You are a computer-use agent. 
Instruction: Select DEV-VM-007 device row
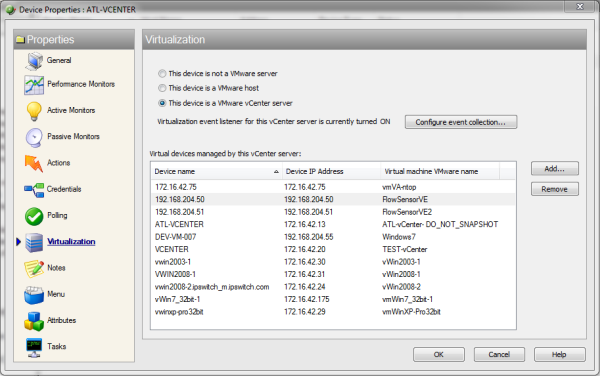[333, 237]
